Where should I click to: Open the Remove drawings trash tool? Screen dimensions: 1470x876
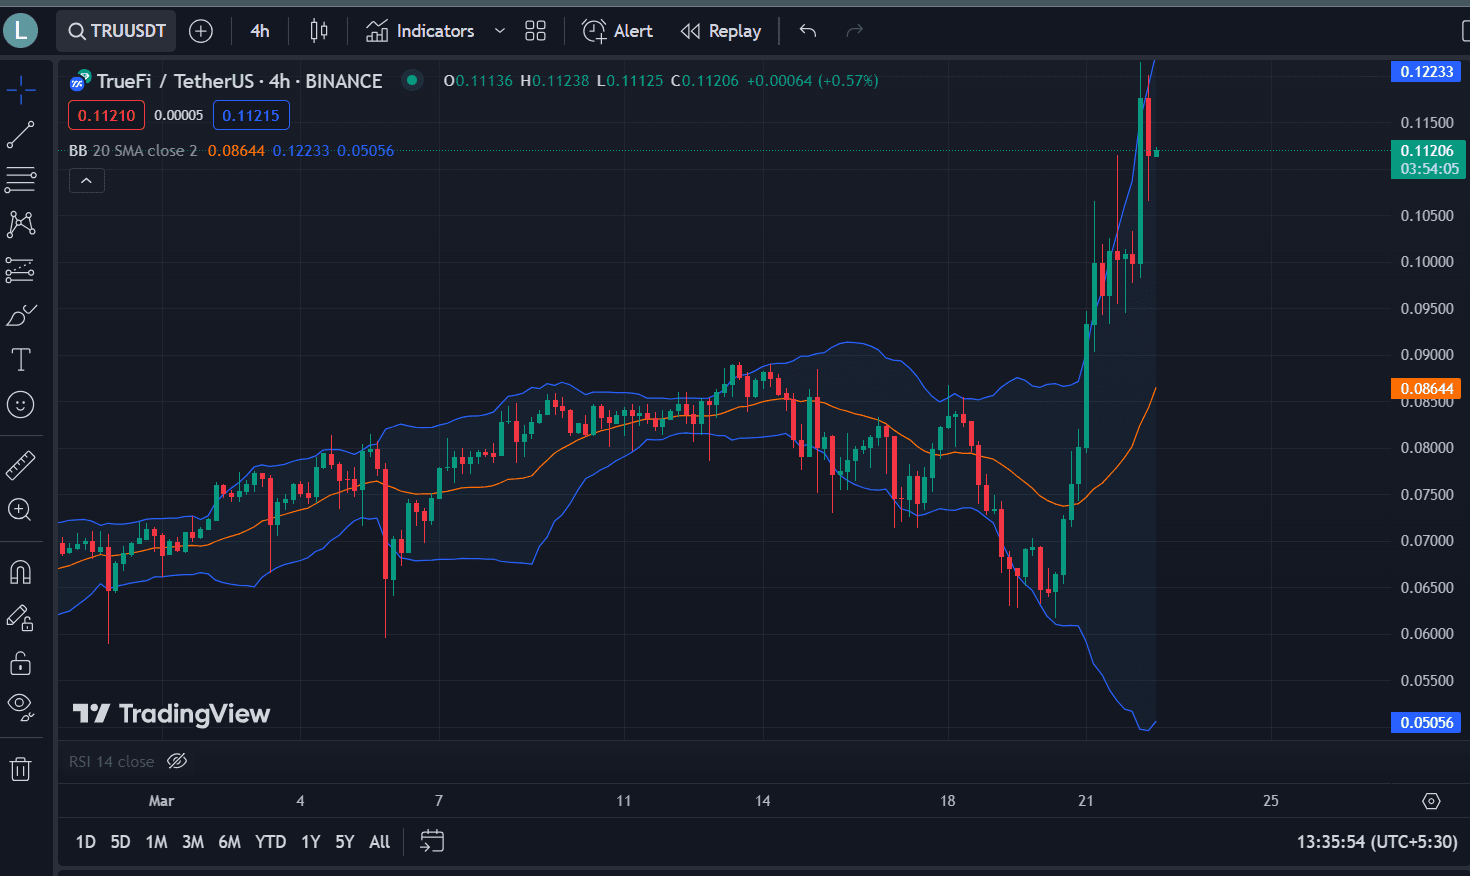point(21,768)
